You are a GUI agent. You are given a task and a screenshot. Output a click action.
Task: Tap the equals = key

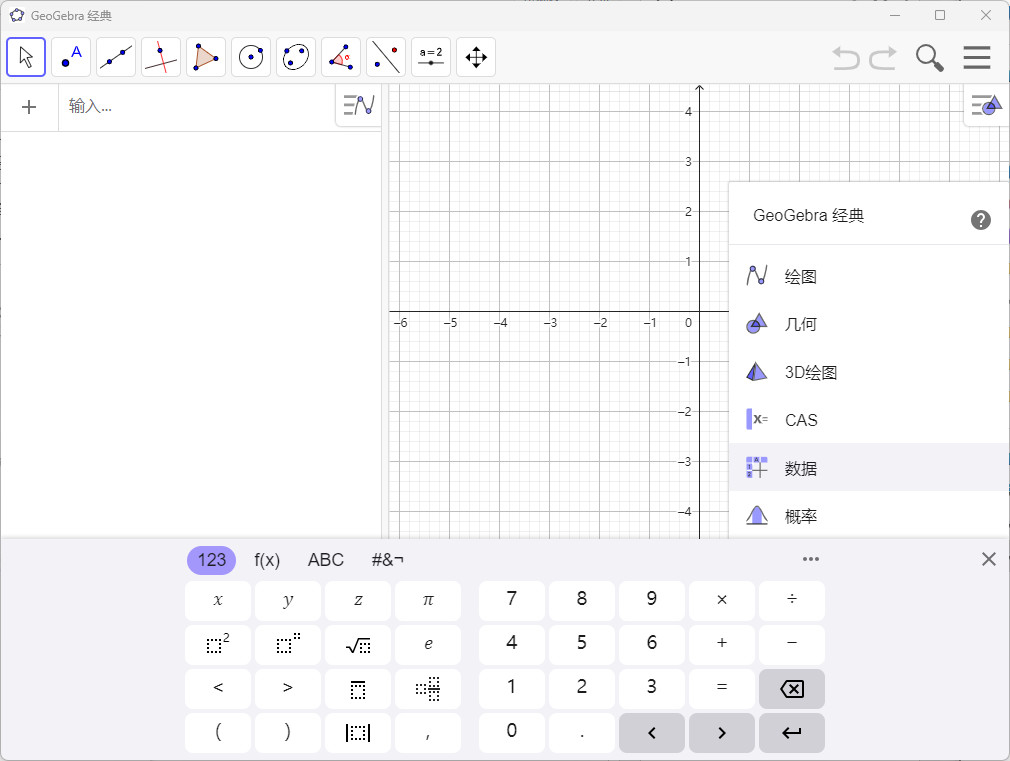pyautogui.click(x=722, y=688)
